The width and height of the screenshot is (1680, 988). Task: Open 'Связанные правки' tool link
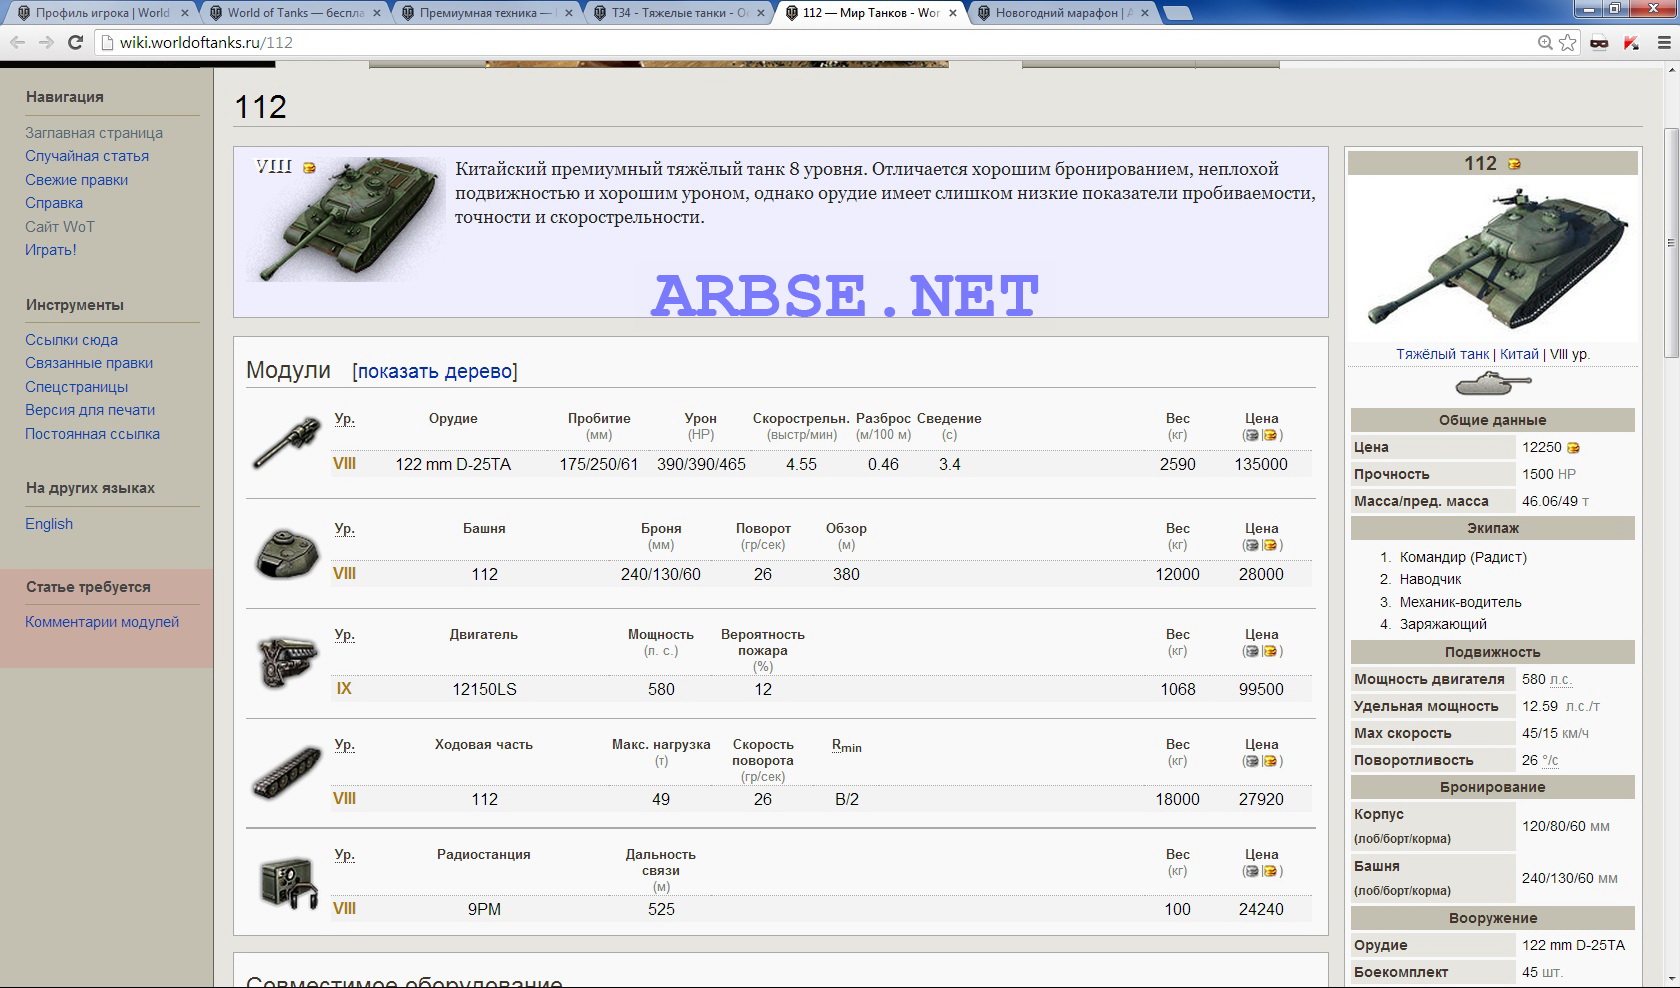click(89, 363)
